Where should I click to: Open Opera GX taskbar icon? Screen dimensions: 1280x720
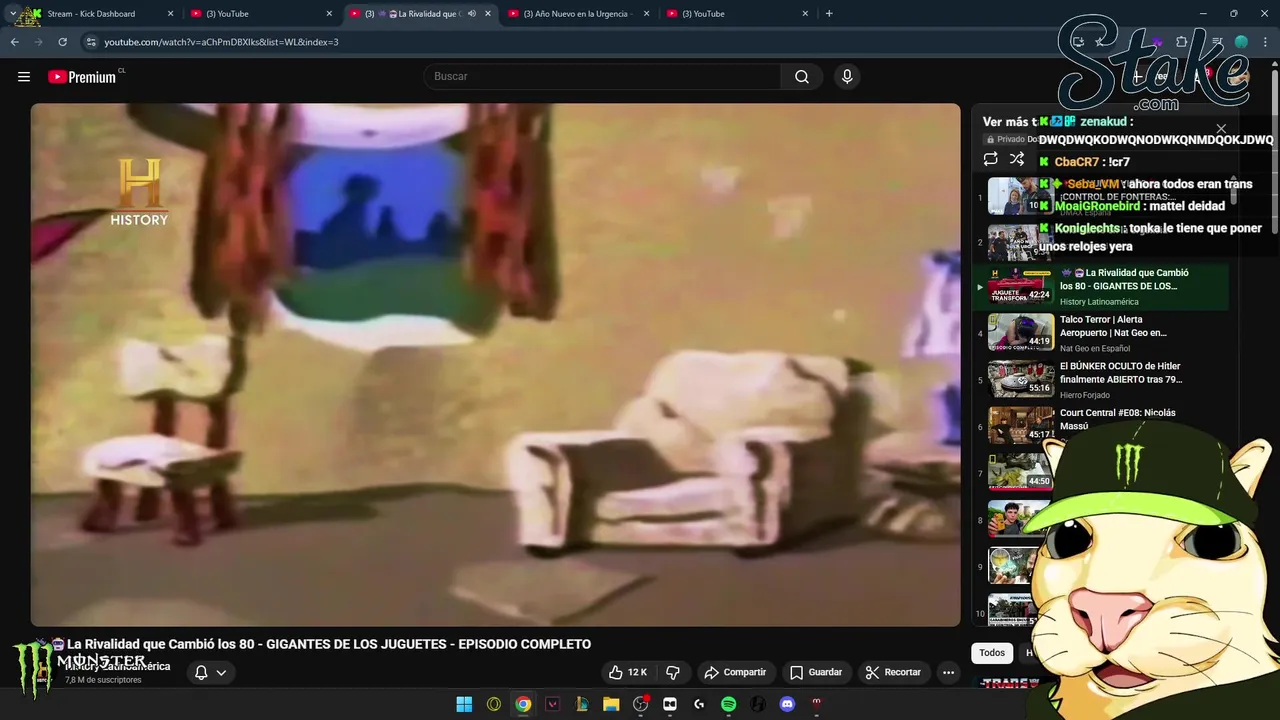pyautogui.click(x=493, y=704)
